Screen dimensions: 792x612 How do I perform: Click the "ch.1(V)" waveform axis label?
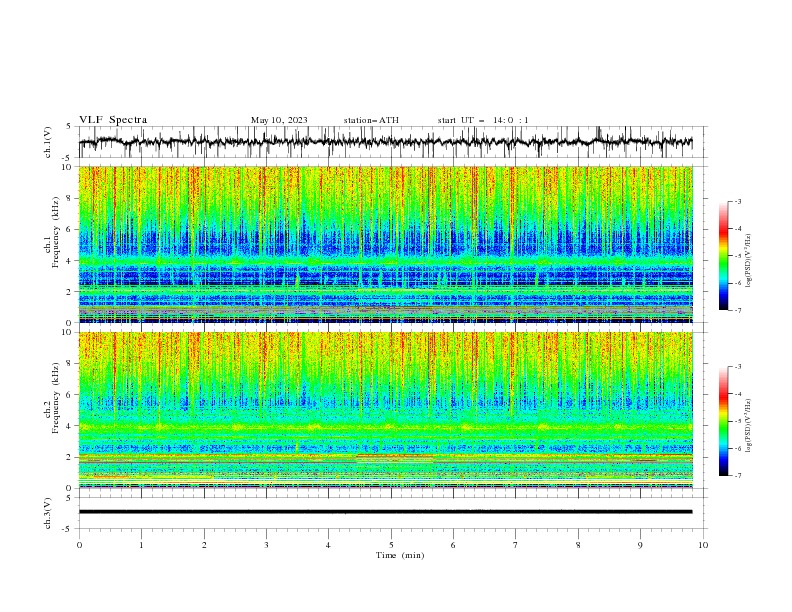click(x=48, y=142)
